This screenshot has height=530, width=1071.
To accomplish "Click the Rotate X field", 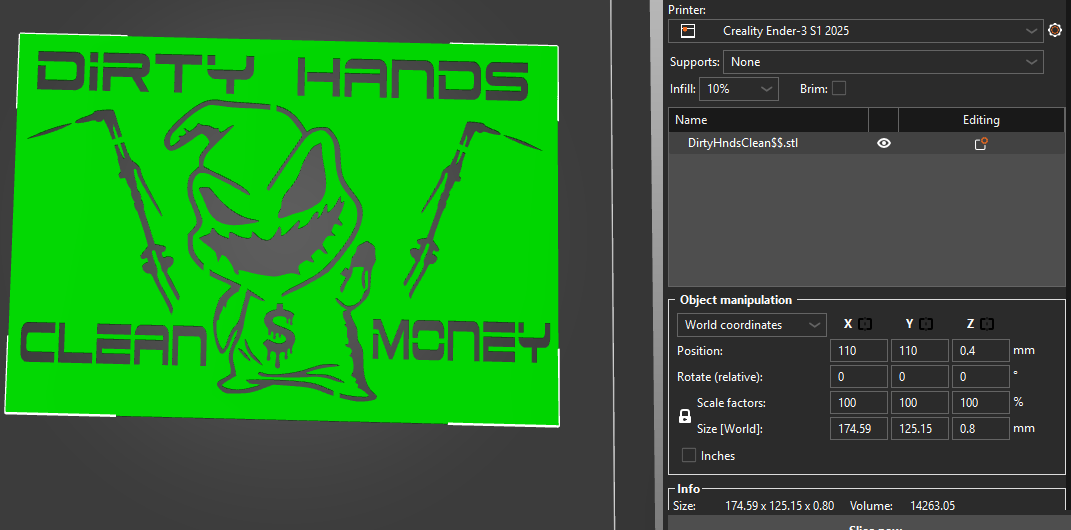I will tap(859, 376).
